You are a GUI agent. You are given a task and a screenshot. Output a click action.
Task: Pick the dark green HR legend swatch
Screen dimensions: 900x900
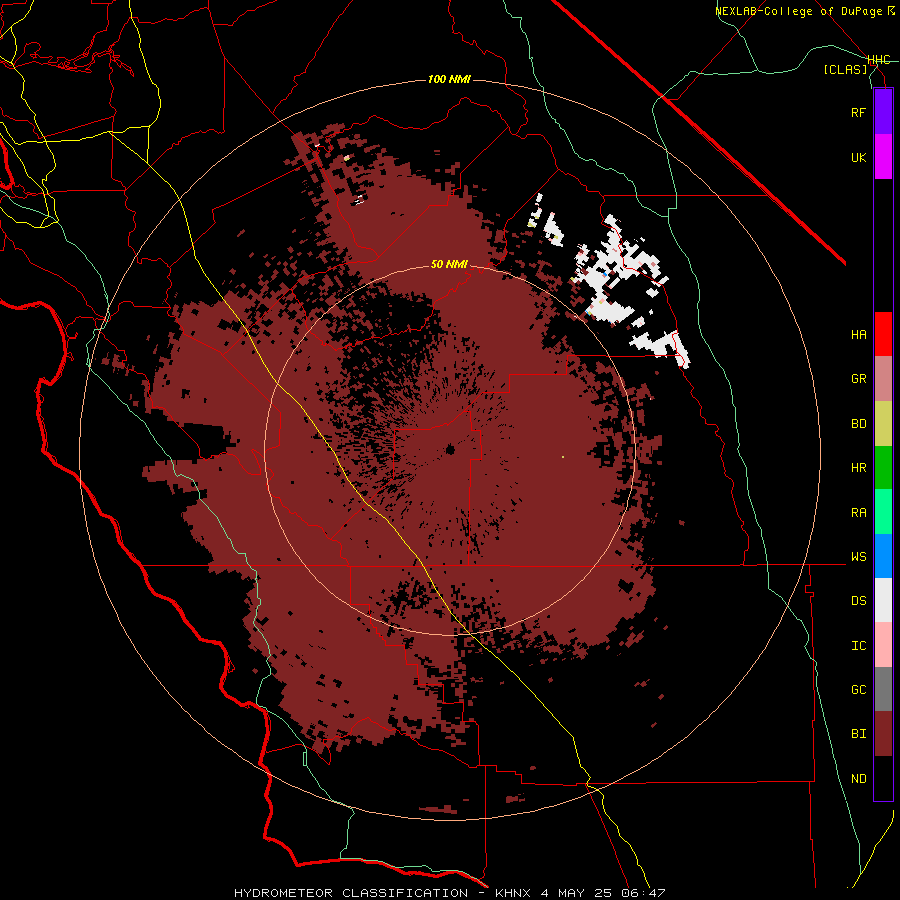pos(883,468)
